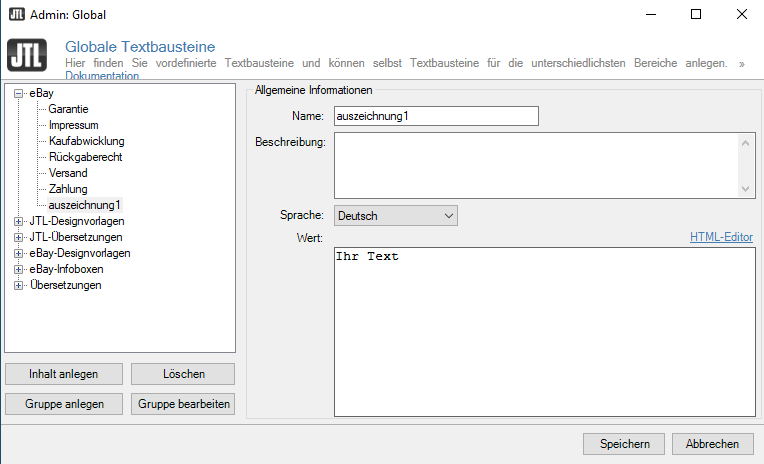Viewport: 764px width, 464px height.
Task: Expand the JTL-Designvorlagen group
Action: 19,222
